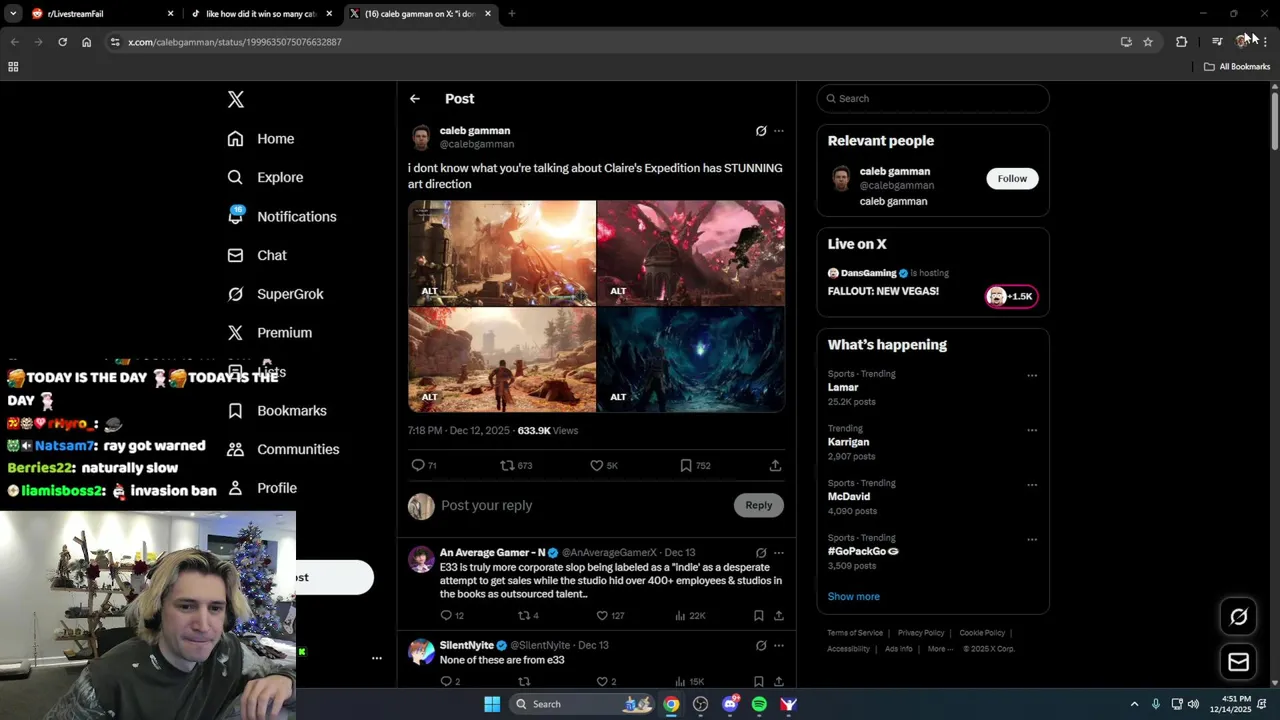Image resolution: width=1280 pixels, height=720 pixels.
Task: Click the browser home button
Action: tap(86, 42)
